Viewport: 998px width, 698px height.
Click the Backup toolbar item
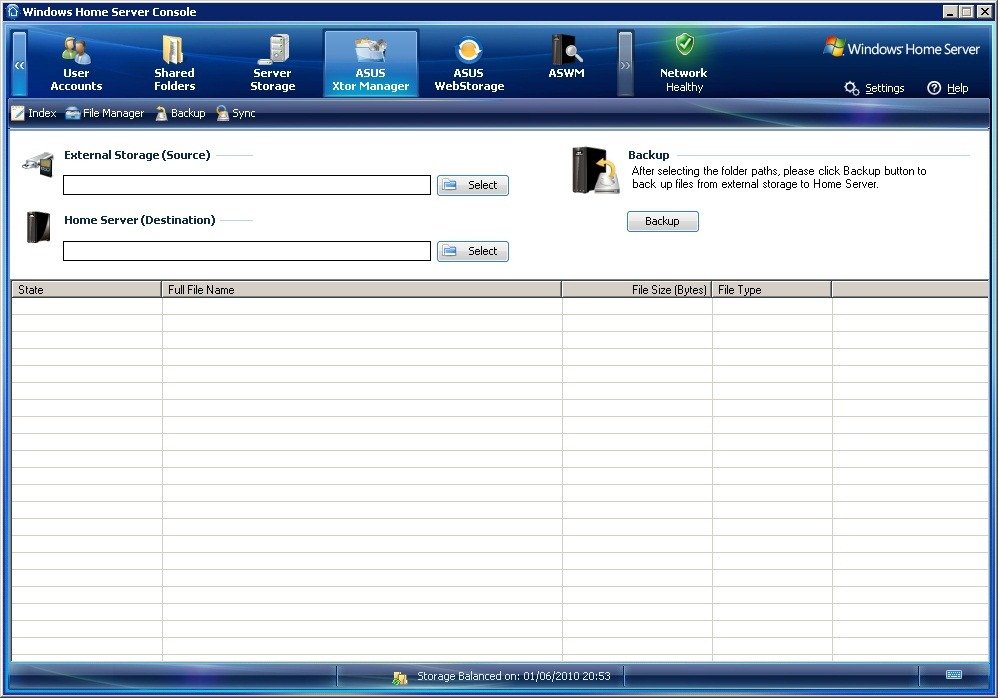tap(180, 113)
